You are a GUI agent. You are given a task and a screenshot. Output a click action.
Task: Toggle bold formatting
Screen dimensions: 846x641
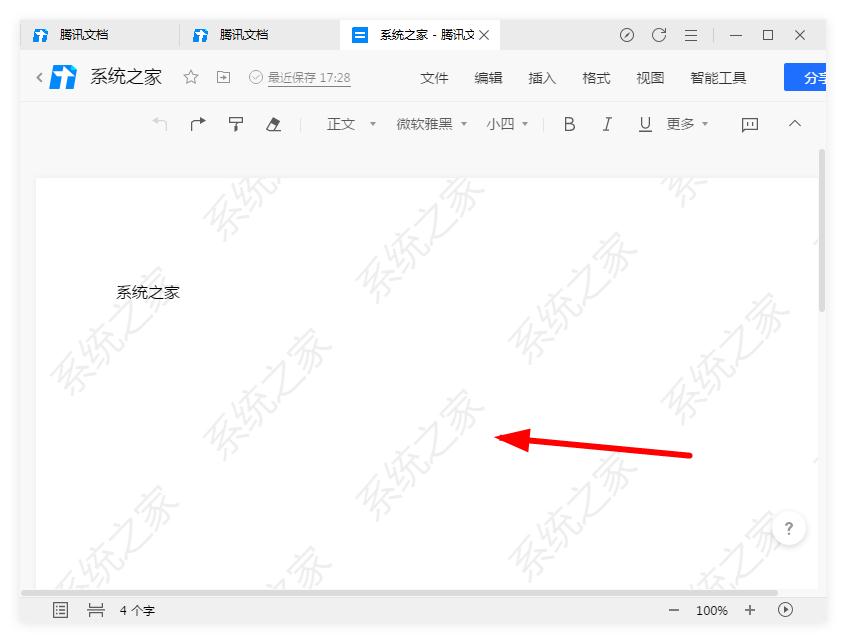pos(569,124)
